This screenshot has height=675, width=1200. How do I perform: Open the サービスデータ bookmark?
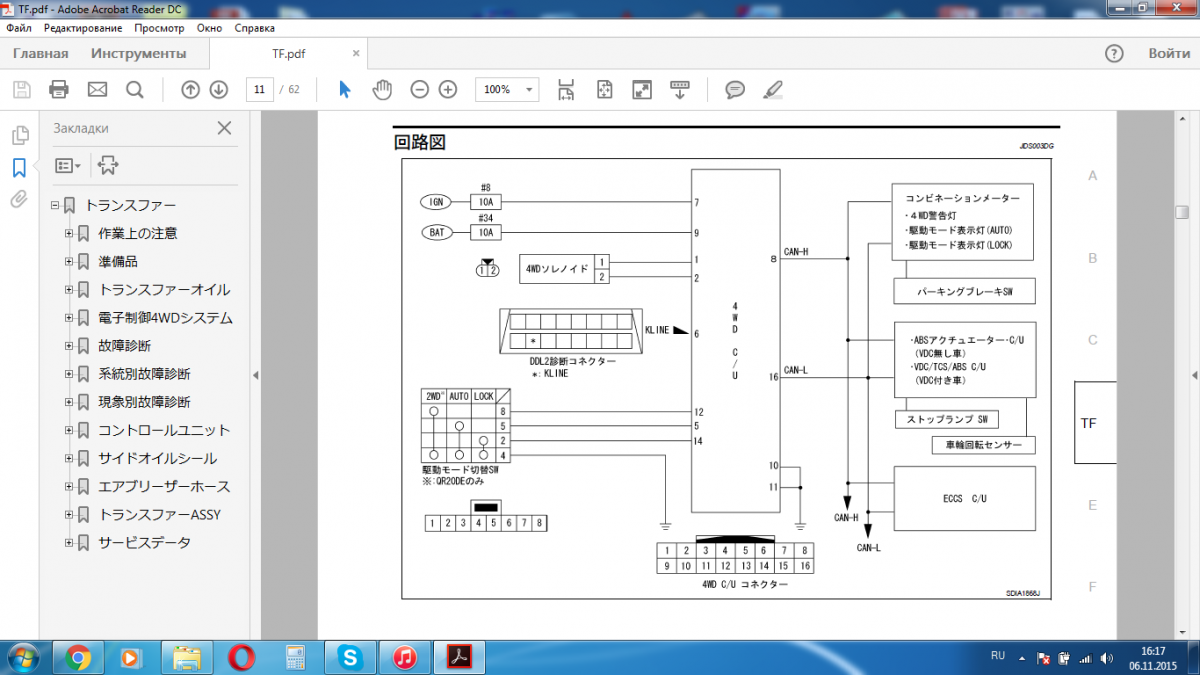(x=144, y=543)
